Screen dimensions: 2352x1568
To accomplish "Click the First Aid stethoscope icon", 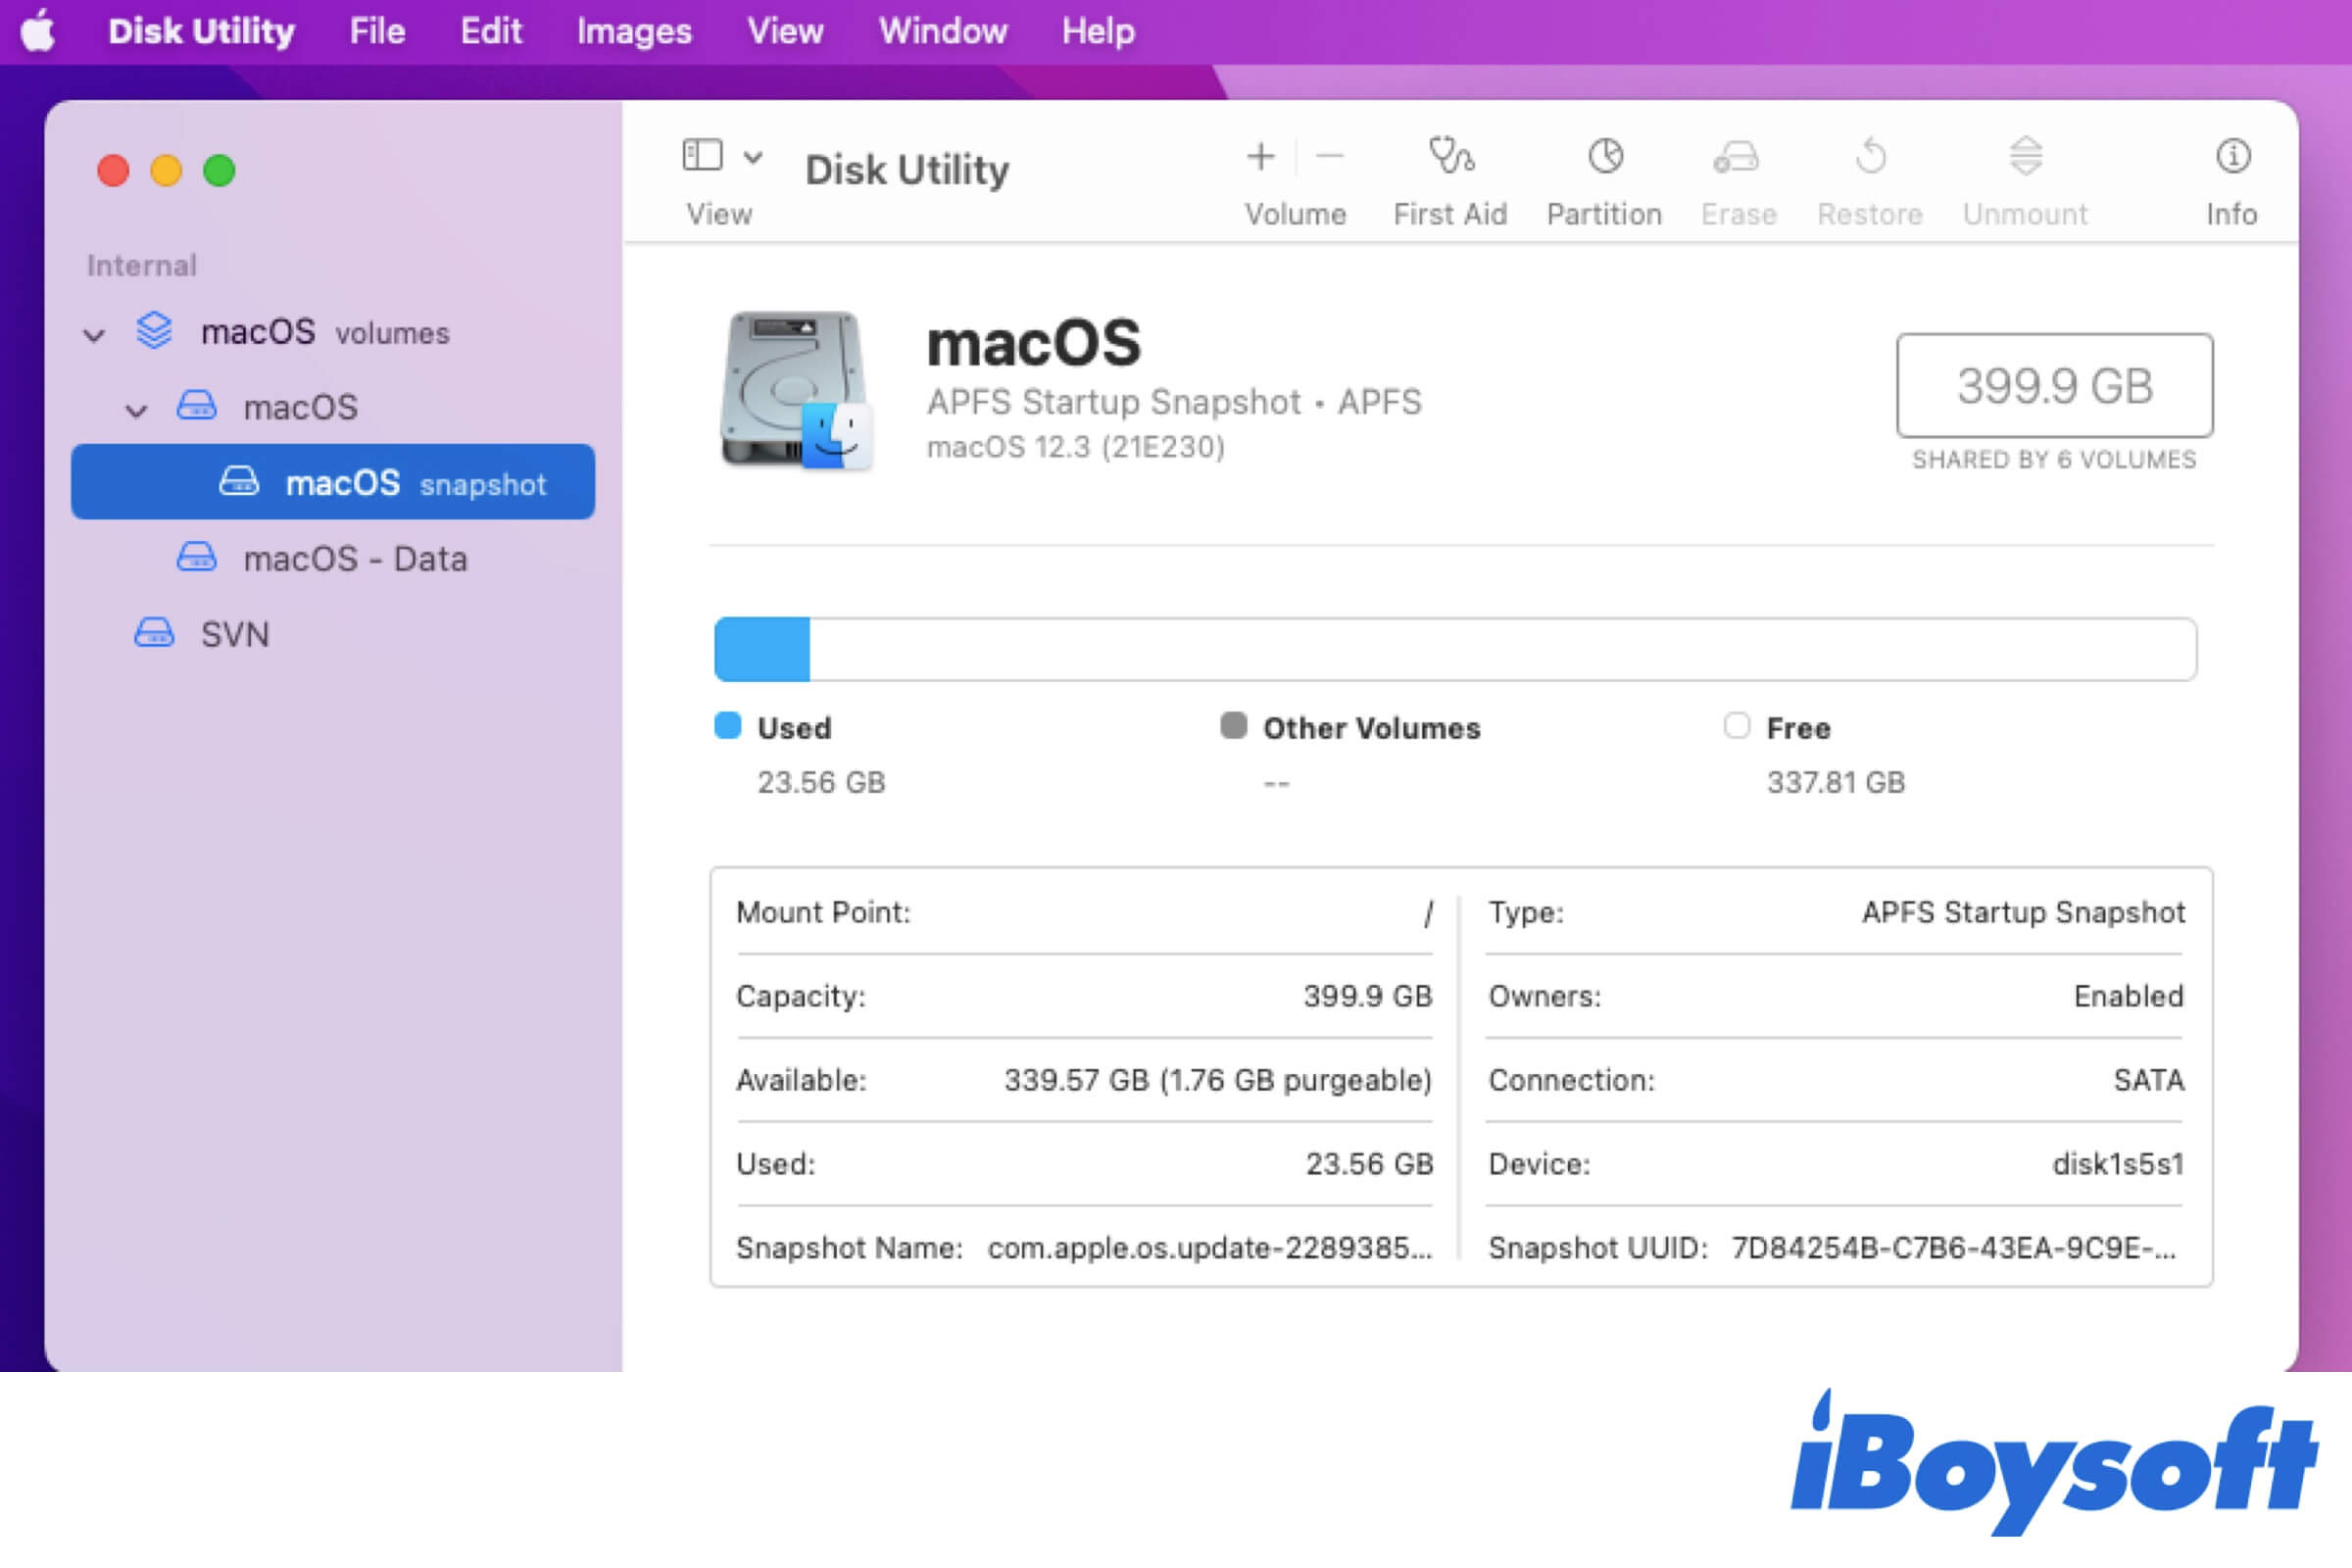I will click(1450, 157).
